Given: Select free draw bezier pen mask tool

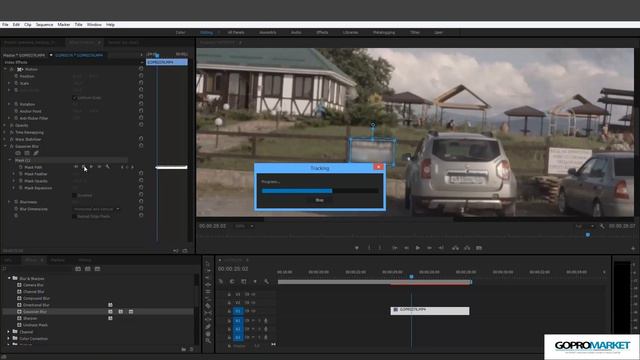Looking at the screenshot, I should tap(36, 153).
